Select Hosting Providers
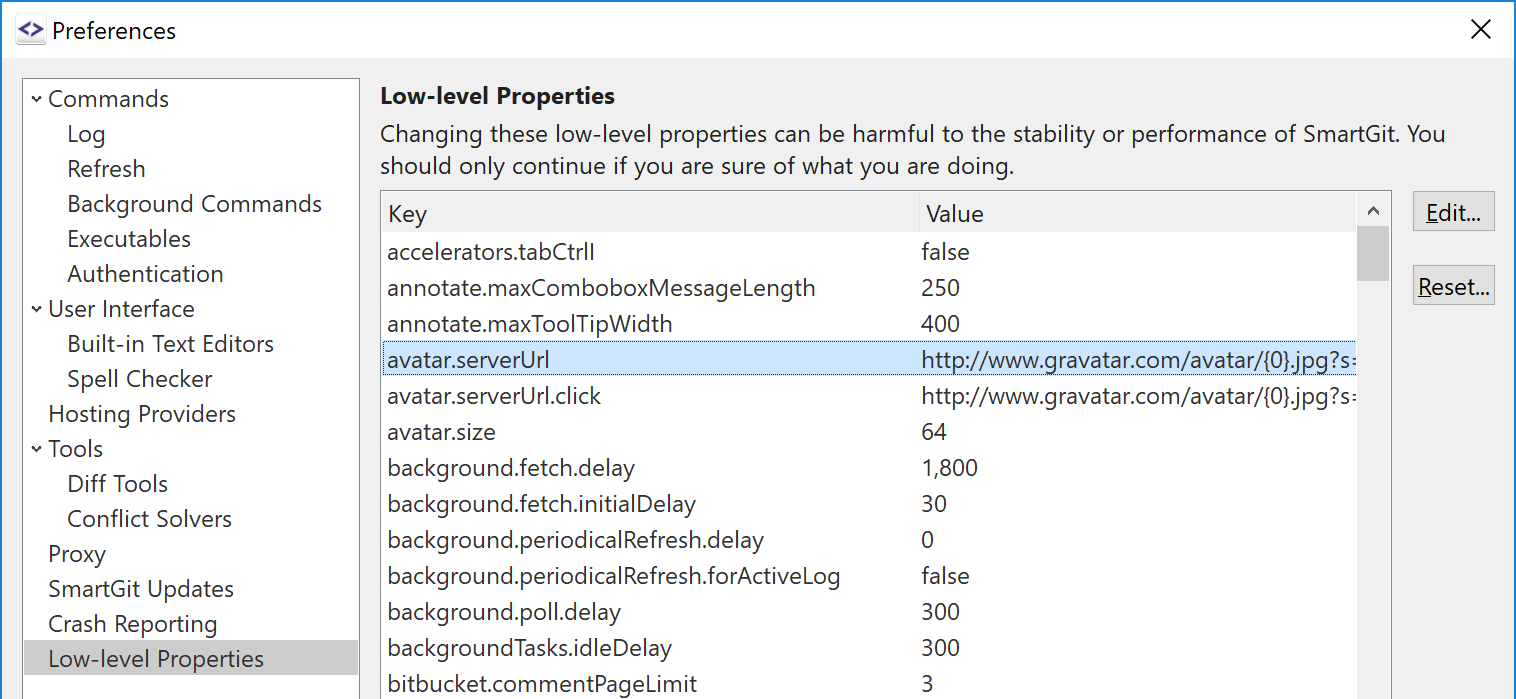This screenshot has height=699, width=1516. pyautogui.click(x=142, y=413)
